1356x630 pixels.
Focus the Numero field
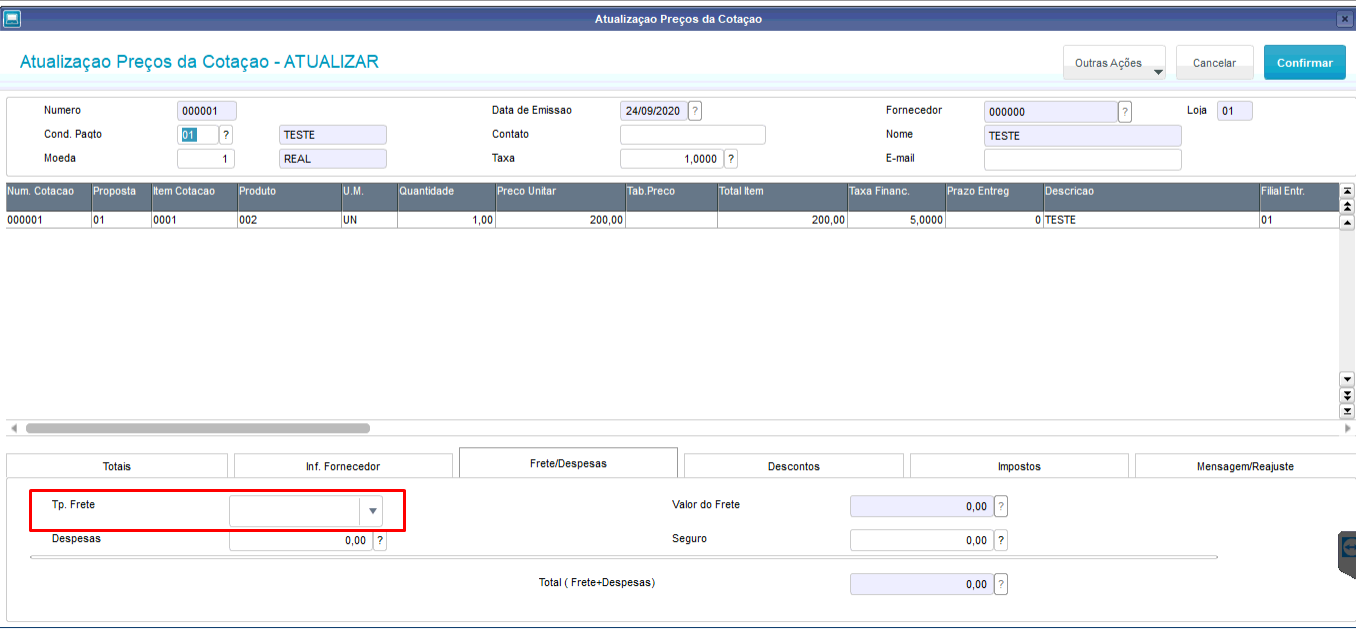207,111
